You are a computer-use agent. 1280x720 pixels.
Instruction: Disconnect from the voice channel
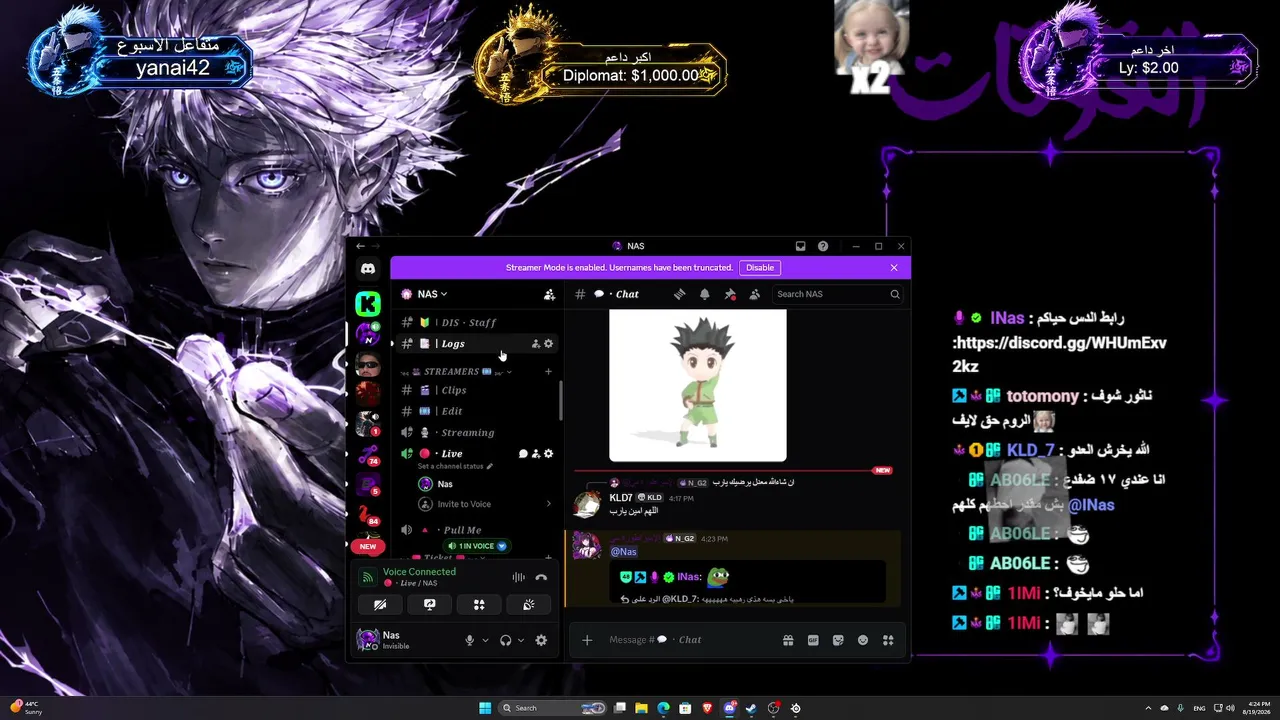point(541,577)
